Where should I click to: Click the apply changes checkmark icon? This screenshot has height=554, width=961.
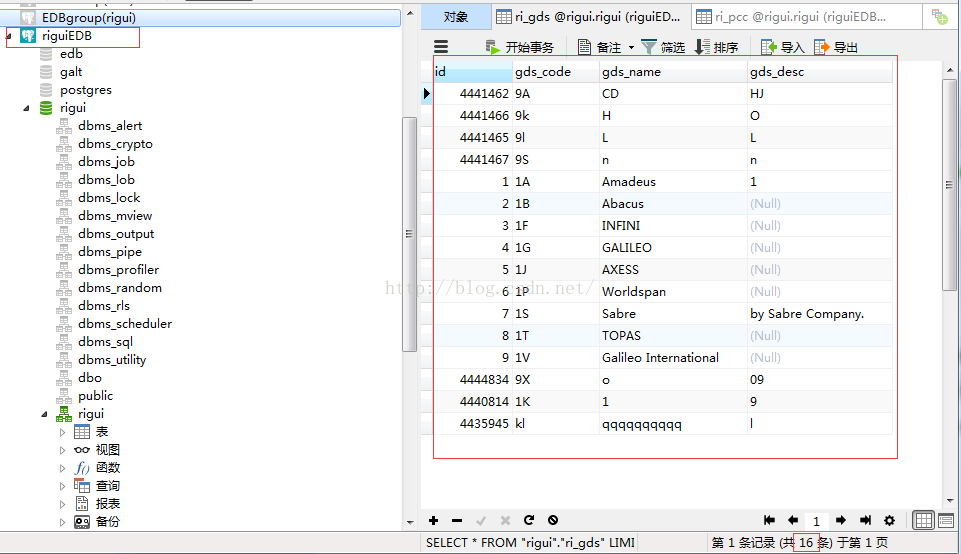480,520
